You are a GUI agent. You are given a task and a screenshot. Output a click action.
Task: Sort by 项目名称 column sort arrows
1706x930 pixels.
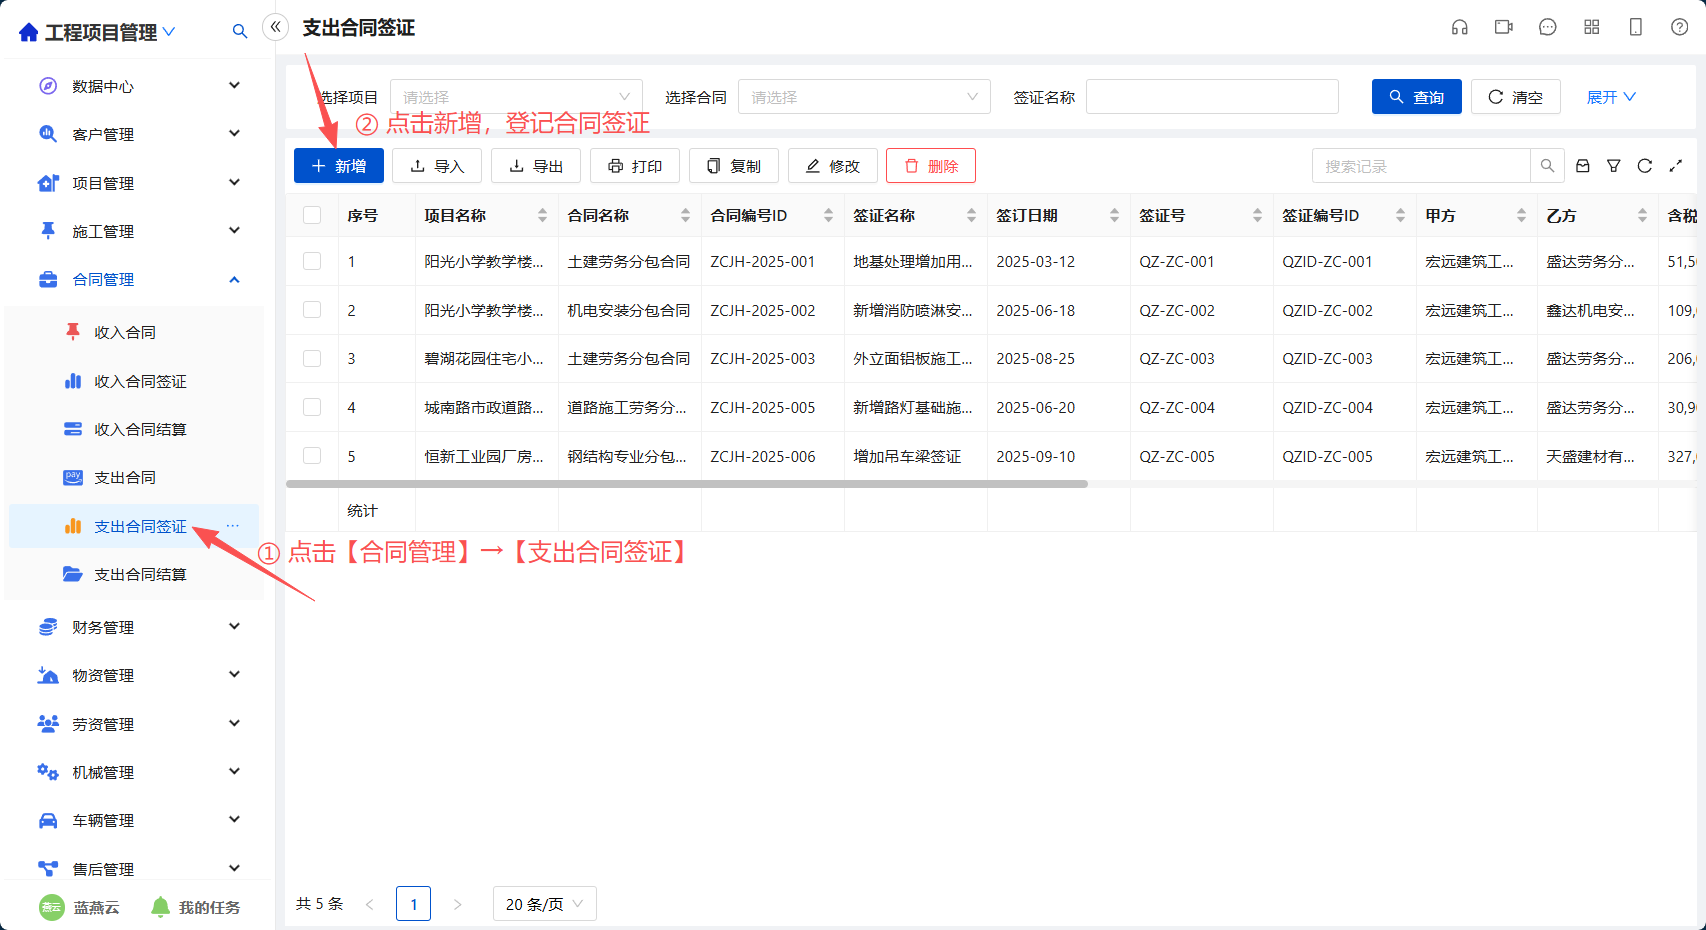(542, 215)
